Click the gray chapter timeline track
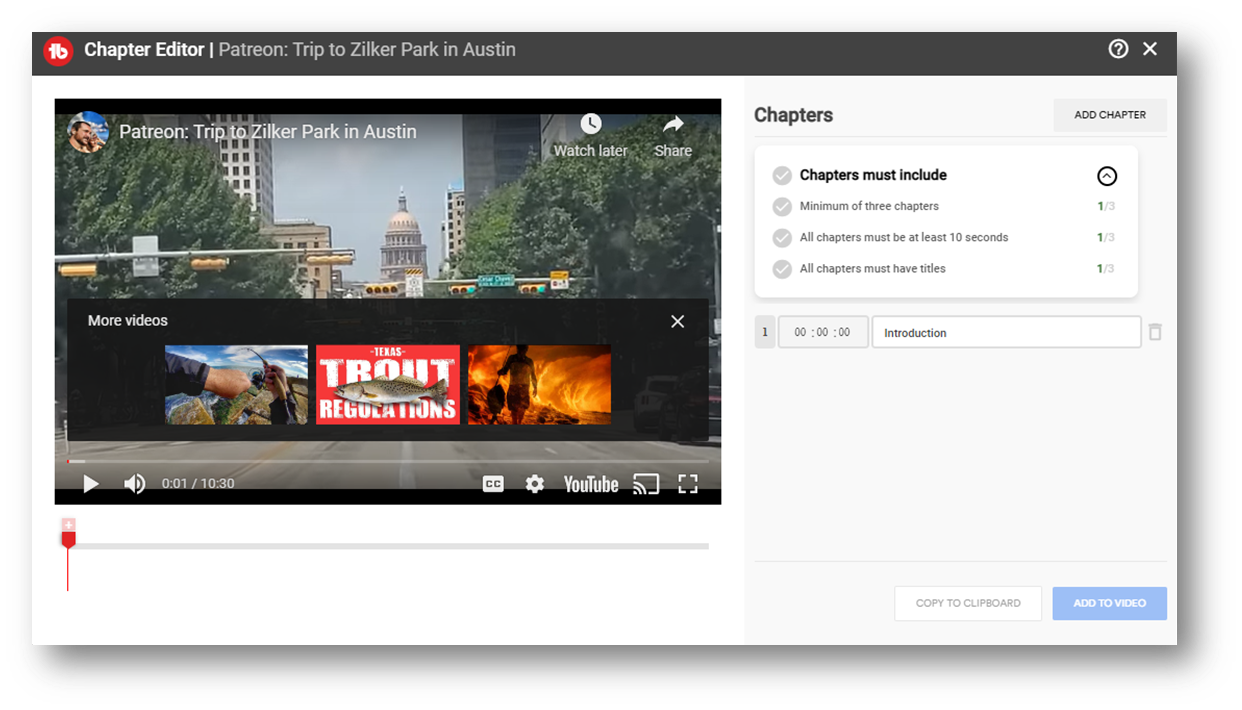1242x710 pixels. click(388, 546)
